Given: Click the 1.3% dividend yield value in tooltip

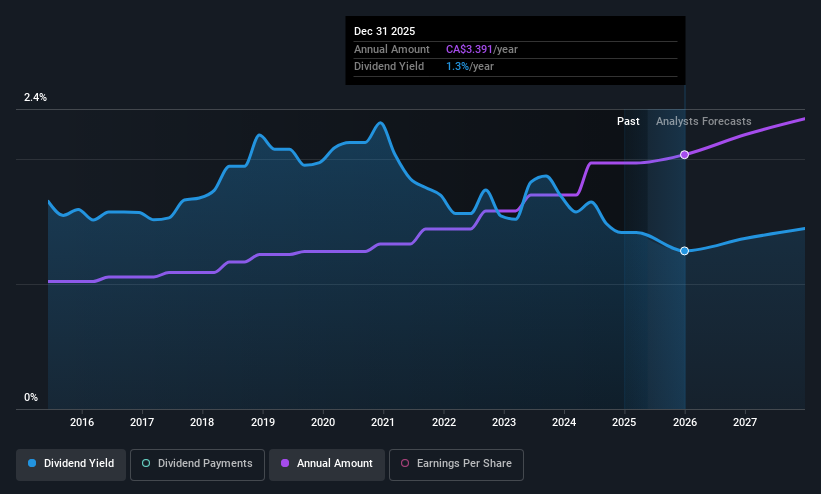Looking at the screenshot, I should click(458, 67).
